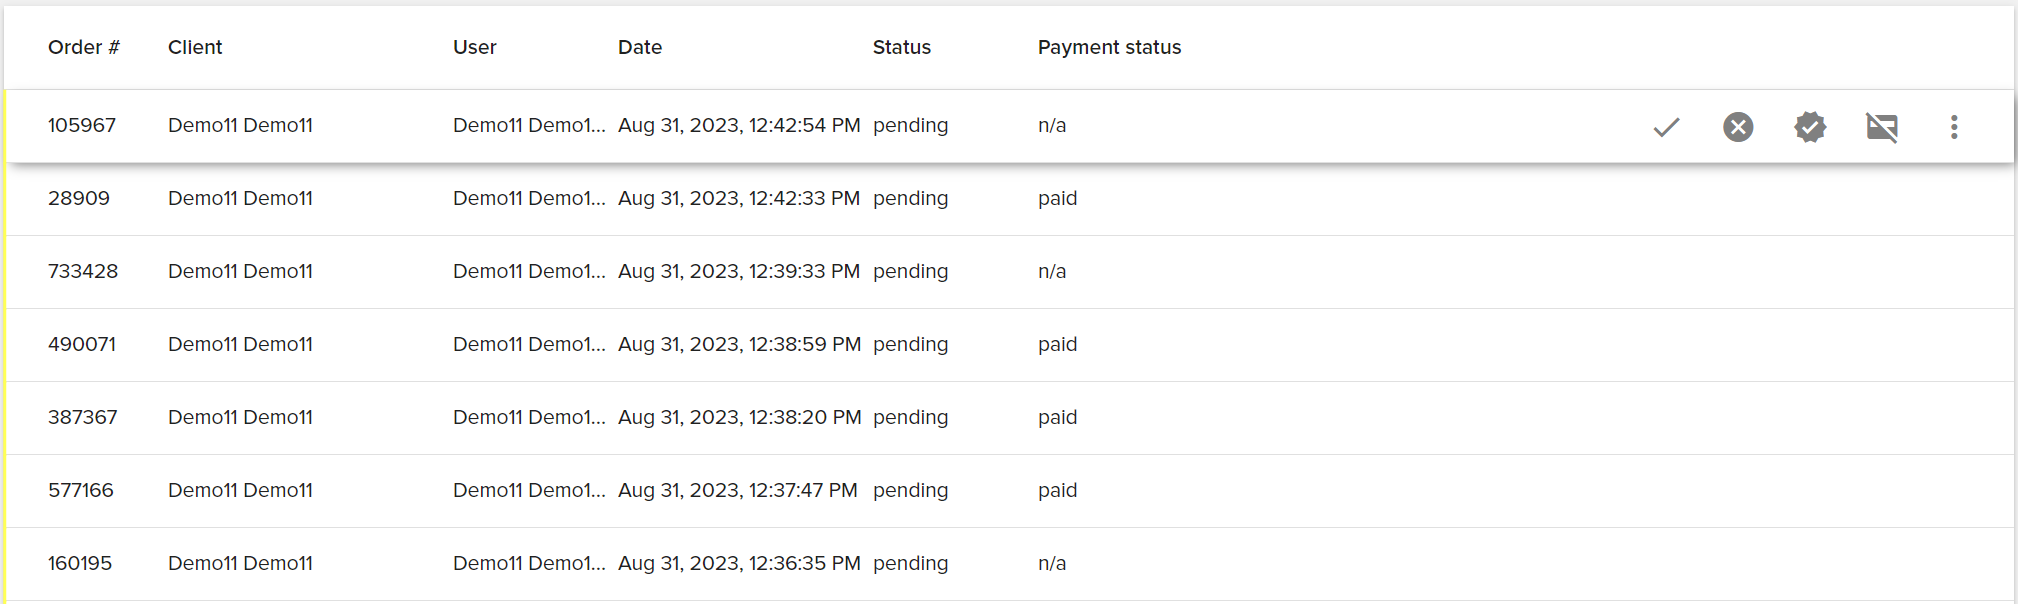
Task: Click the timestamp on order 28909
Action: pos(739,198)
